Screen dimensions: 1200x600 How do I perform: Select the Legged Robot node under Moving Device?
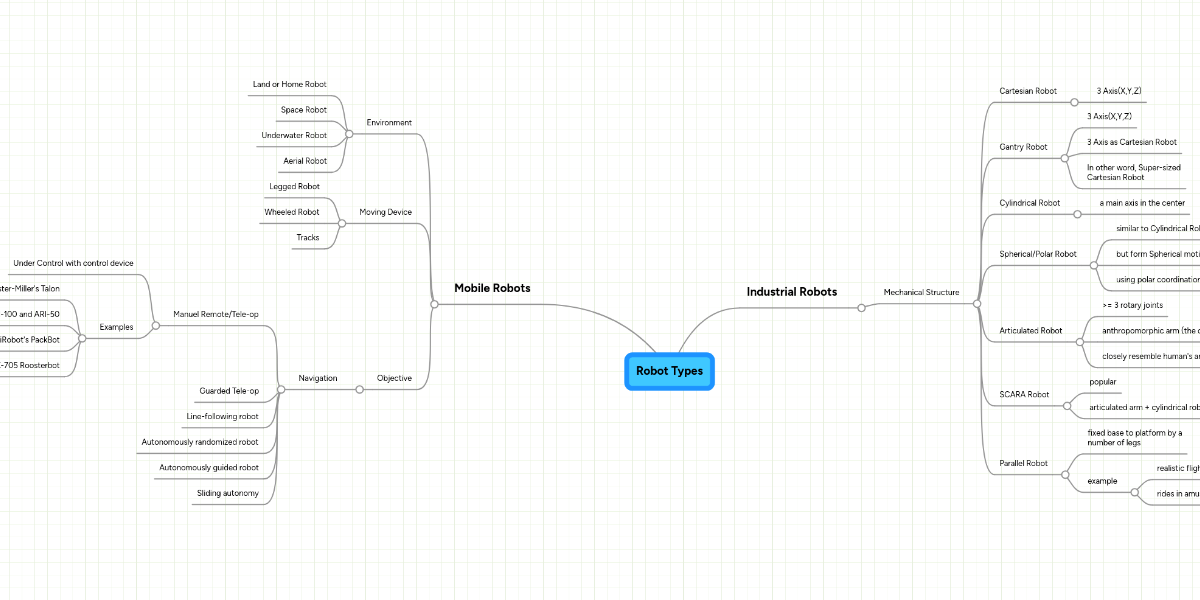point(294,185)
